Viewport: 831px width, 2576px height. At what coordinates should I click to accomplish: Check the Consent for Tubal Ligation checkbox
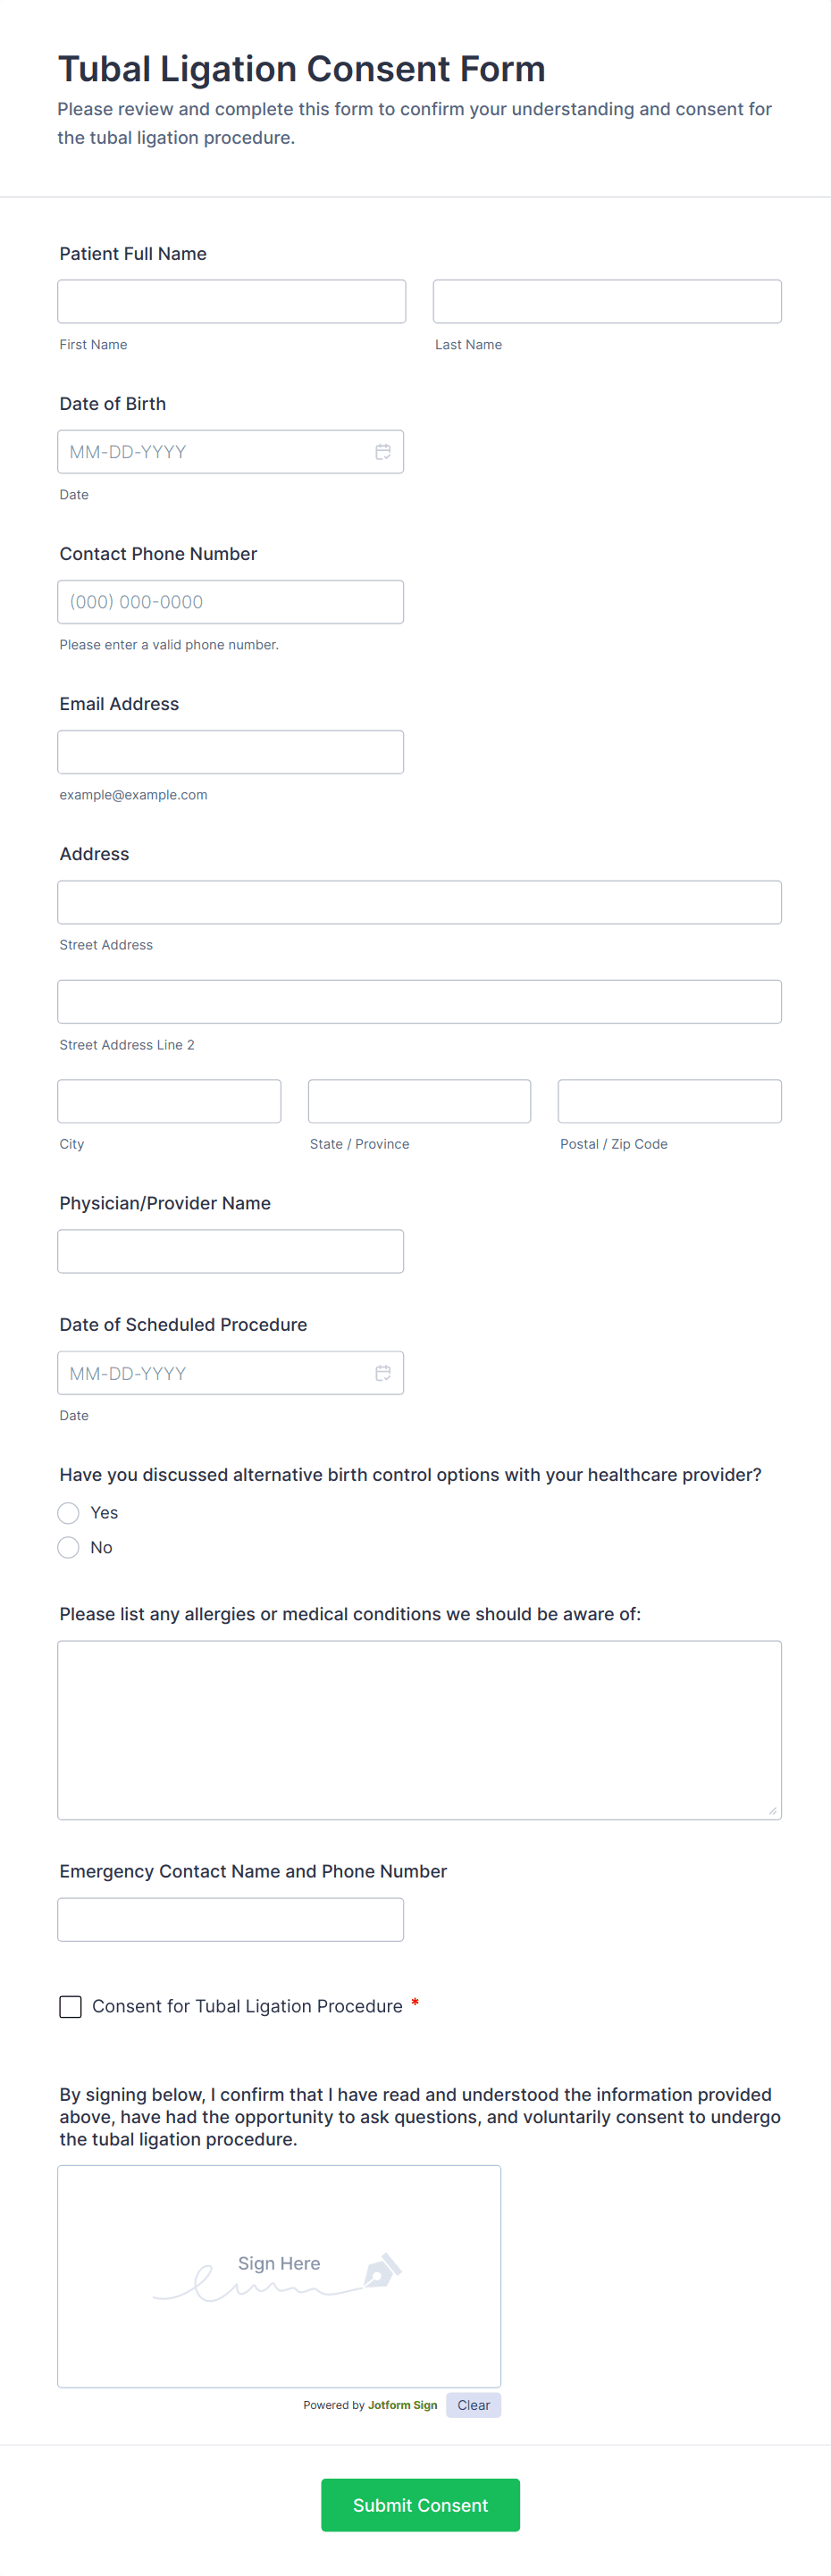click(x=70, y=2006)
